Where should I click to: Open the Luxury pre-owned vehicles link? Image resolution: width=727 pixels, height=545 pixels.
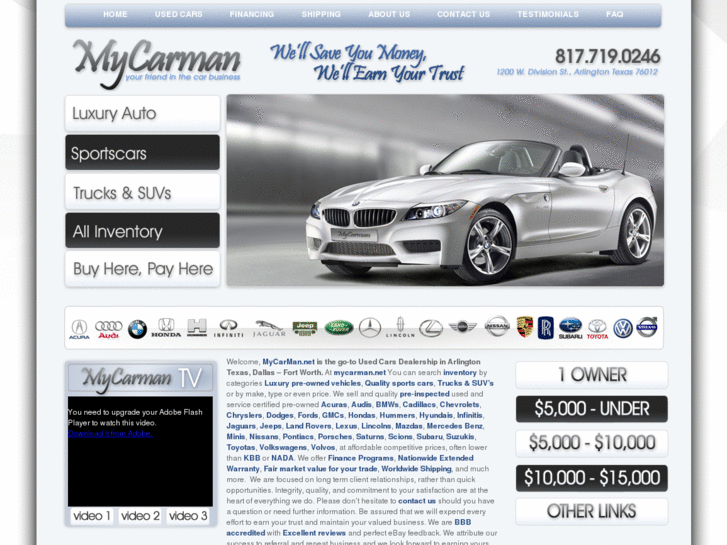[x=312, y=383]
